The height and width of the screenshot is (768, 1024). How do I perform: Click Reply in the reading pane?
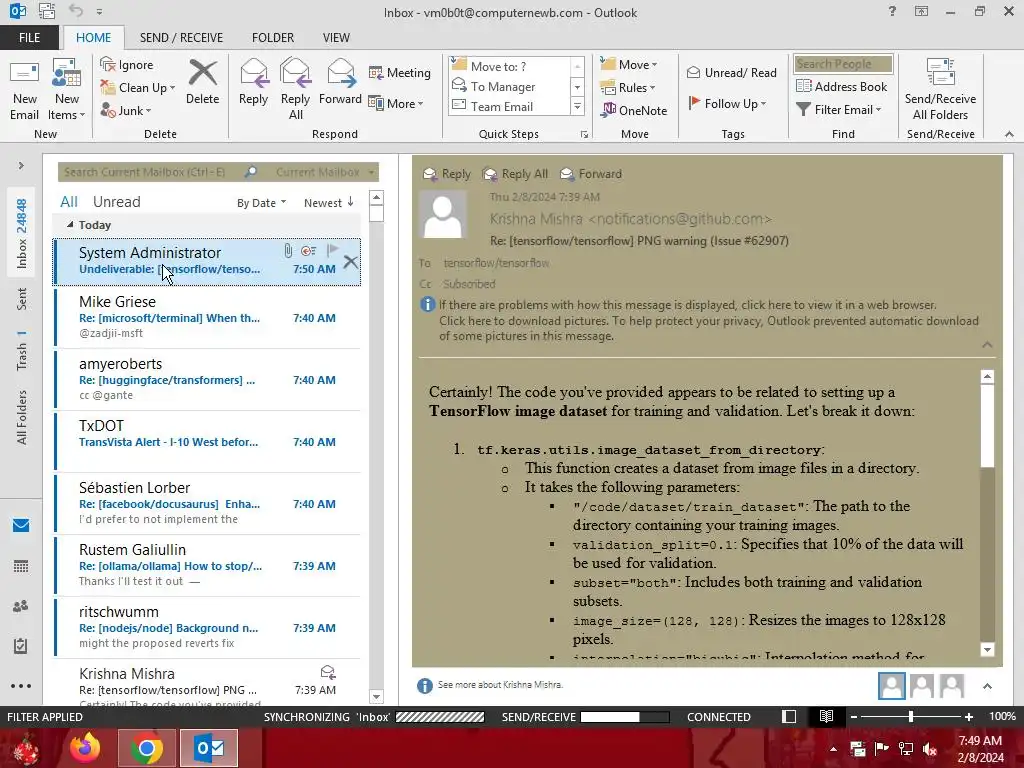pos(447,174)
